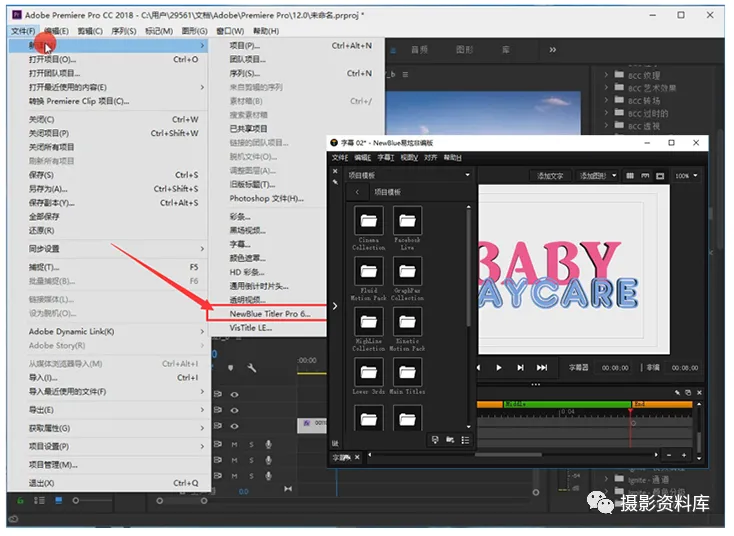The width and height of the screenshot is (734, 536).
Task: Zoom out the titler timeline with minus
Action: pos(669,455)
